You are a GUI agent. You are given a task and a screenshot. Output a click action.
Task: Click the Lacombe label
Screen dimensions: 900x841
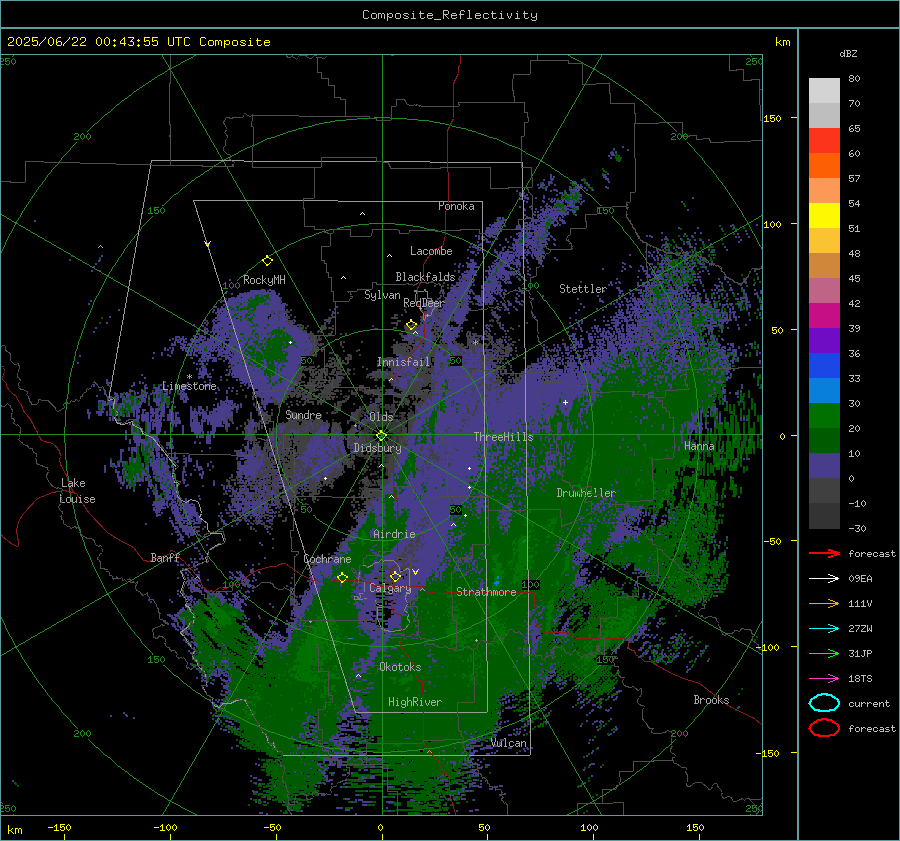coord(431,251)
